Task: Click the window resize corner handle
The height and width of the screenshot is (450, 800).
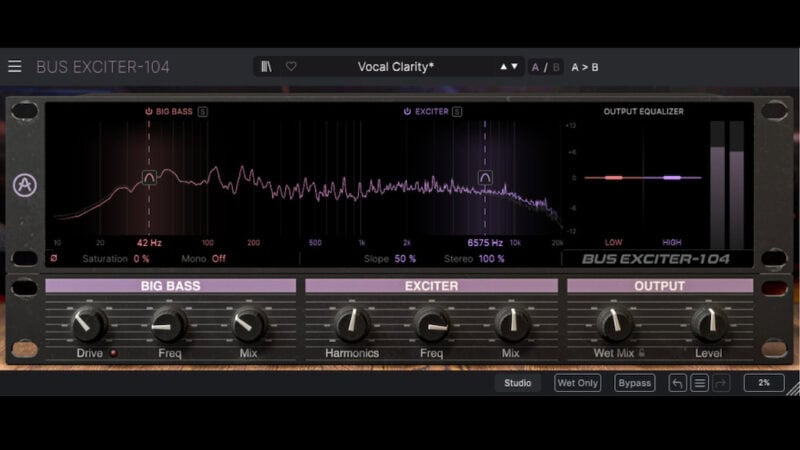Action: [793, 389]
